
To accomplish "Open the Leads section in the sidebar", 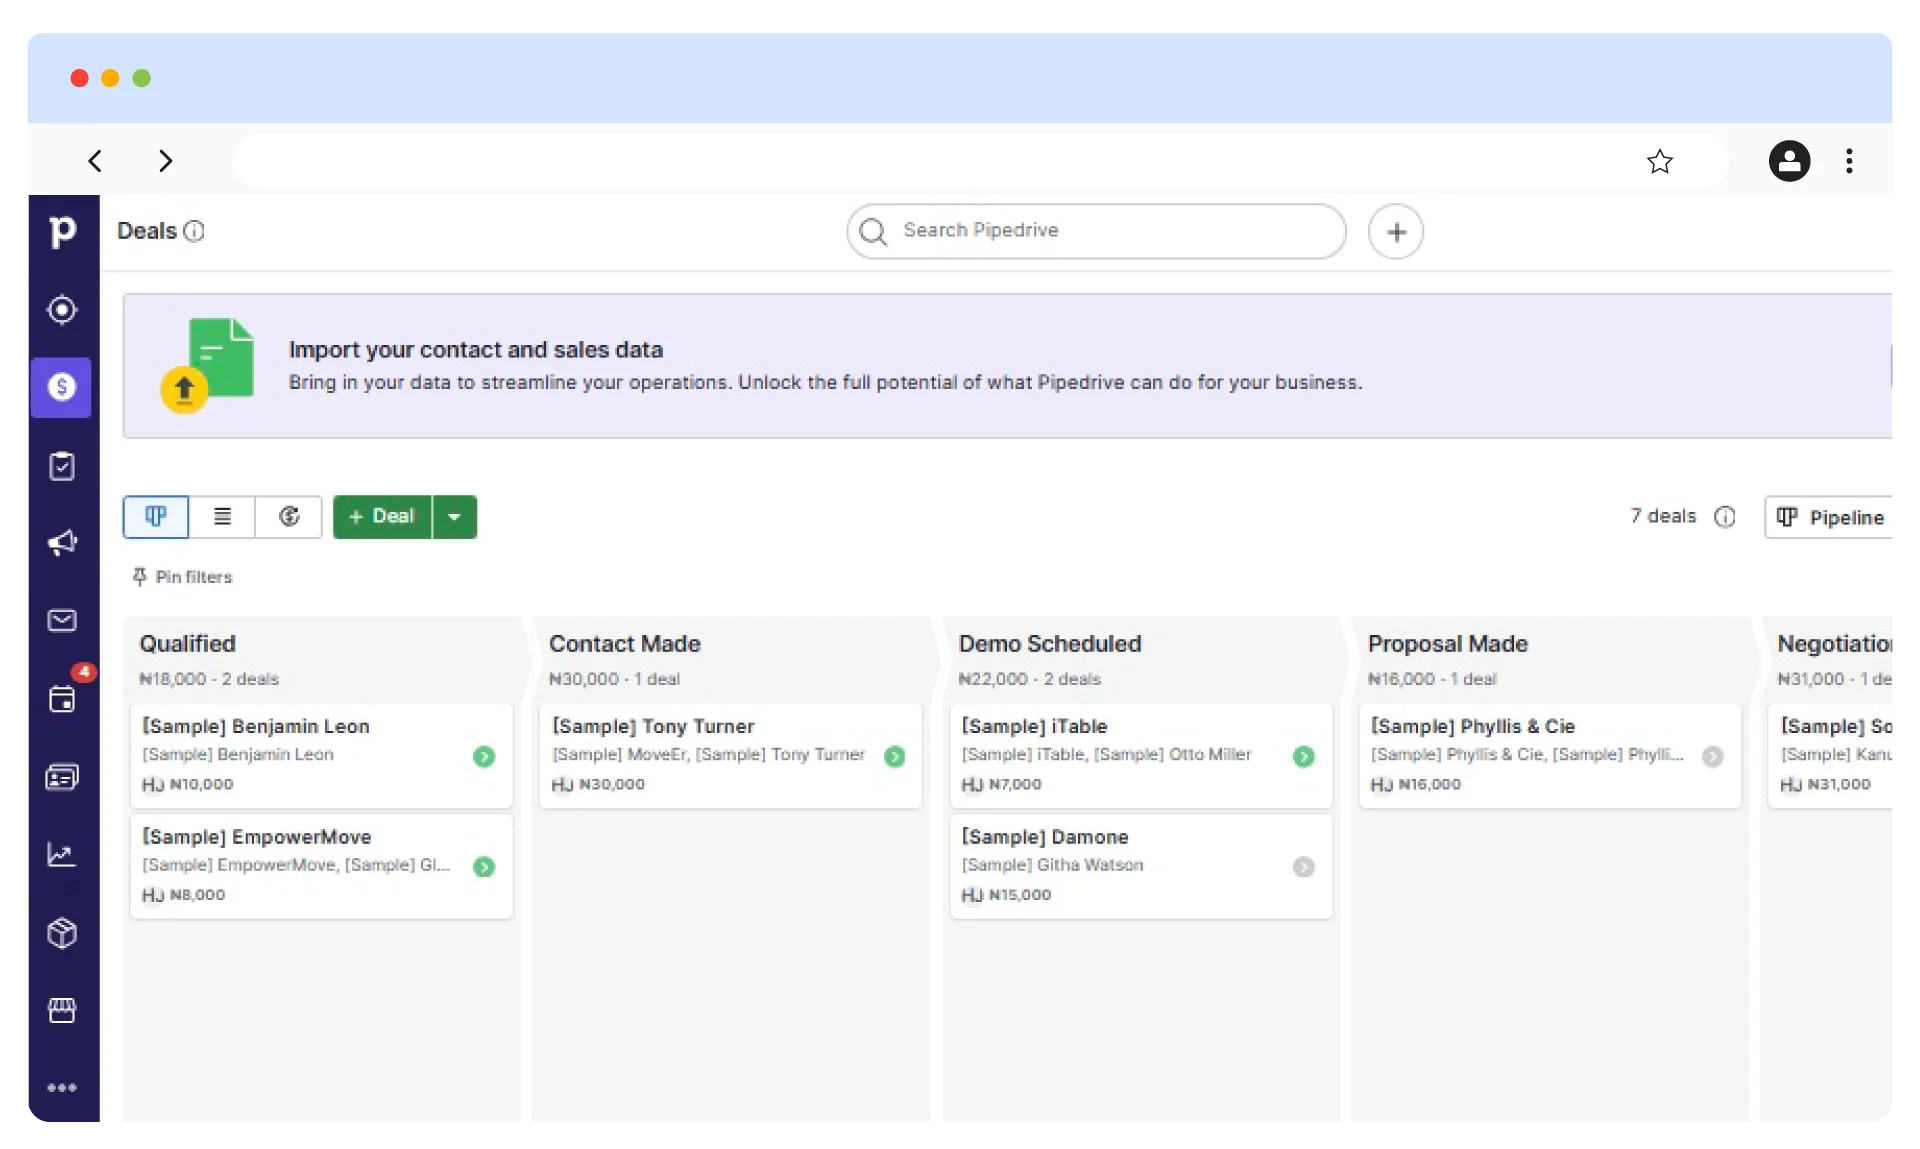I will click(62, 310).
